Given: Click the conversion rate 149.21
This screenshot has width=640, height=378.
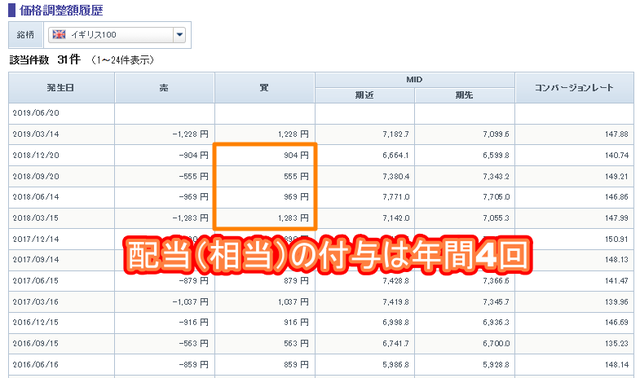Looking at the screenshot, I should 616,176.
